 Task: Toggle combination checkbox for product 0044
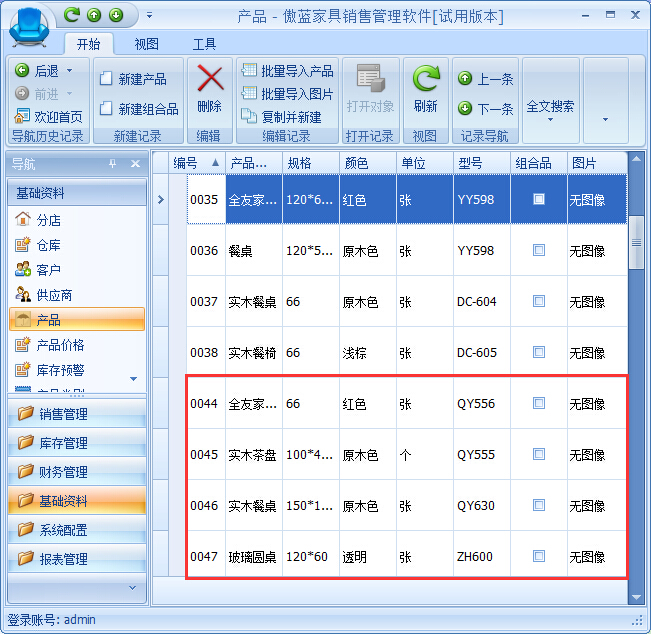(x=539, y=404)
